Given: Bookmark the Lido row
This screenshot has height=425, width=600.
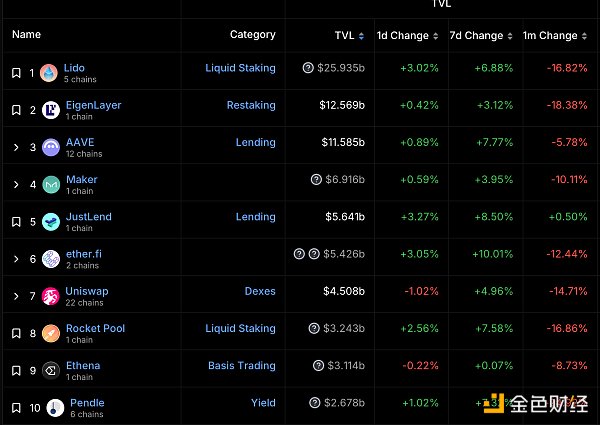Looking at the screenshot, I should [16, 73].
